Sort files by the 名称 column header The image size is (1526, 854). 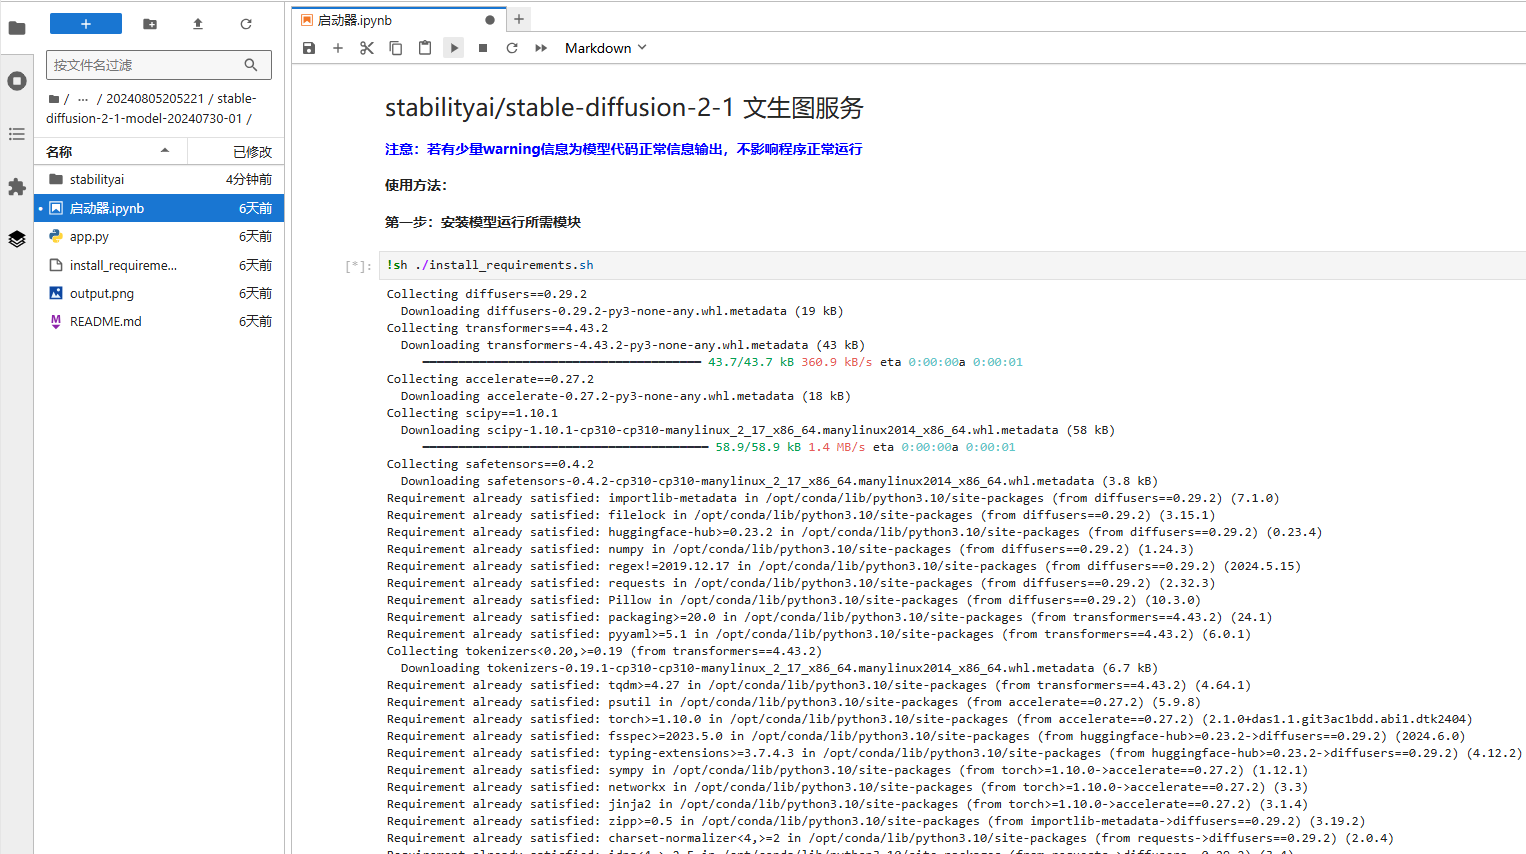[x=110, y=151]
